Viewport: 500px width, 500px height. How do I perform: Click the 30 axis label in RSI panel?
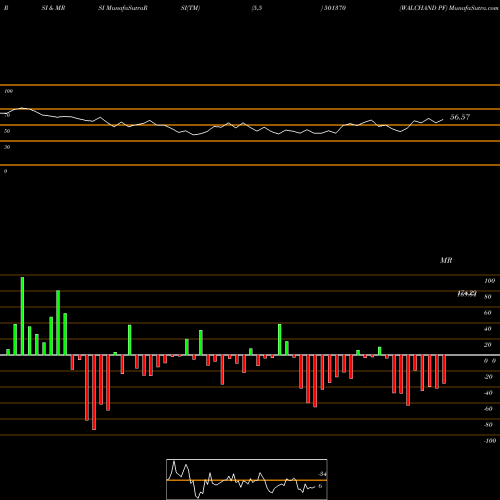pos(7,147)
